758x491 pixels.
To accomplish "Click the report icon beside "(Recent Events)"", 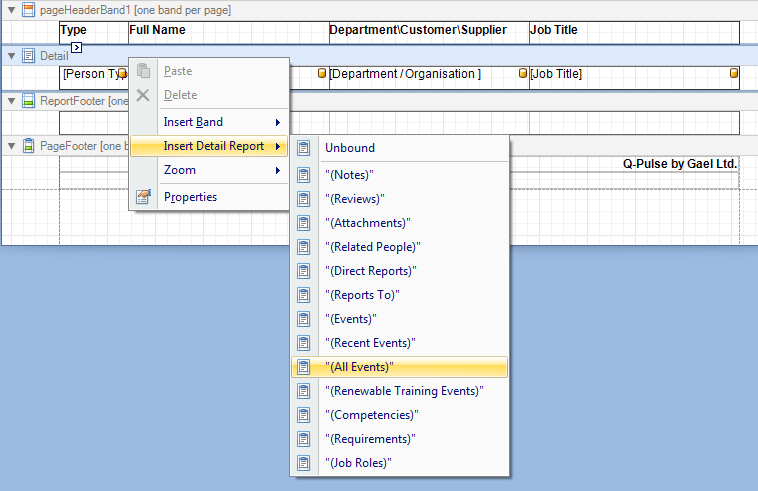I will coord(304,343).
